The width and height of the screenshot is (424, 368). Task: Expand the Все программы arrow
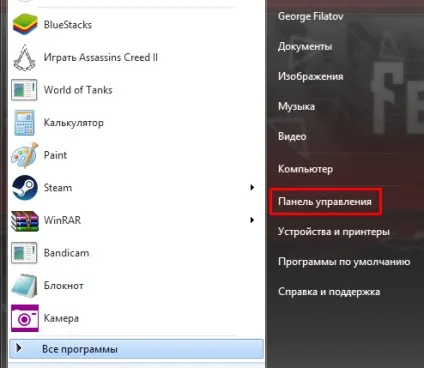click(19, 348)
